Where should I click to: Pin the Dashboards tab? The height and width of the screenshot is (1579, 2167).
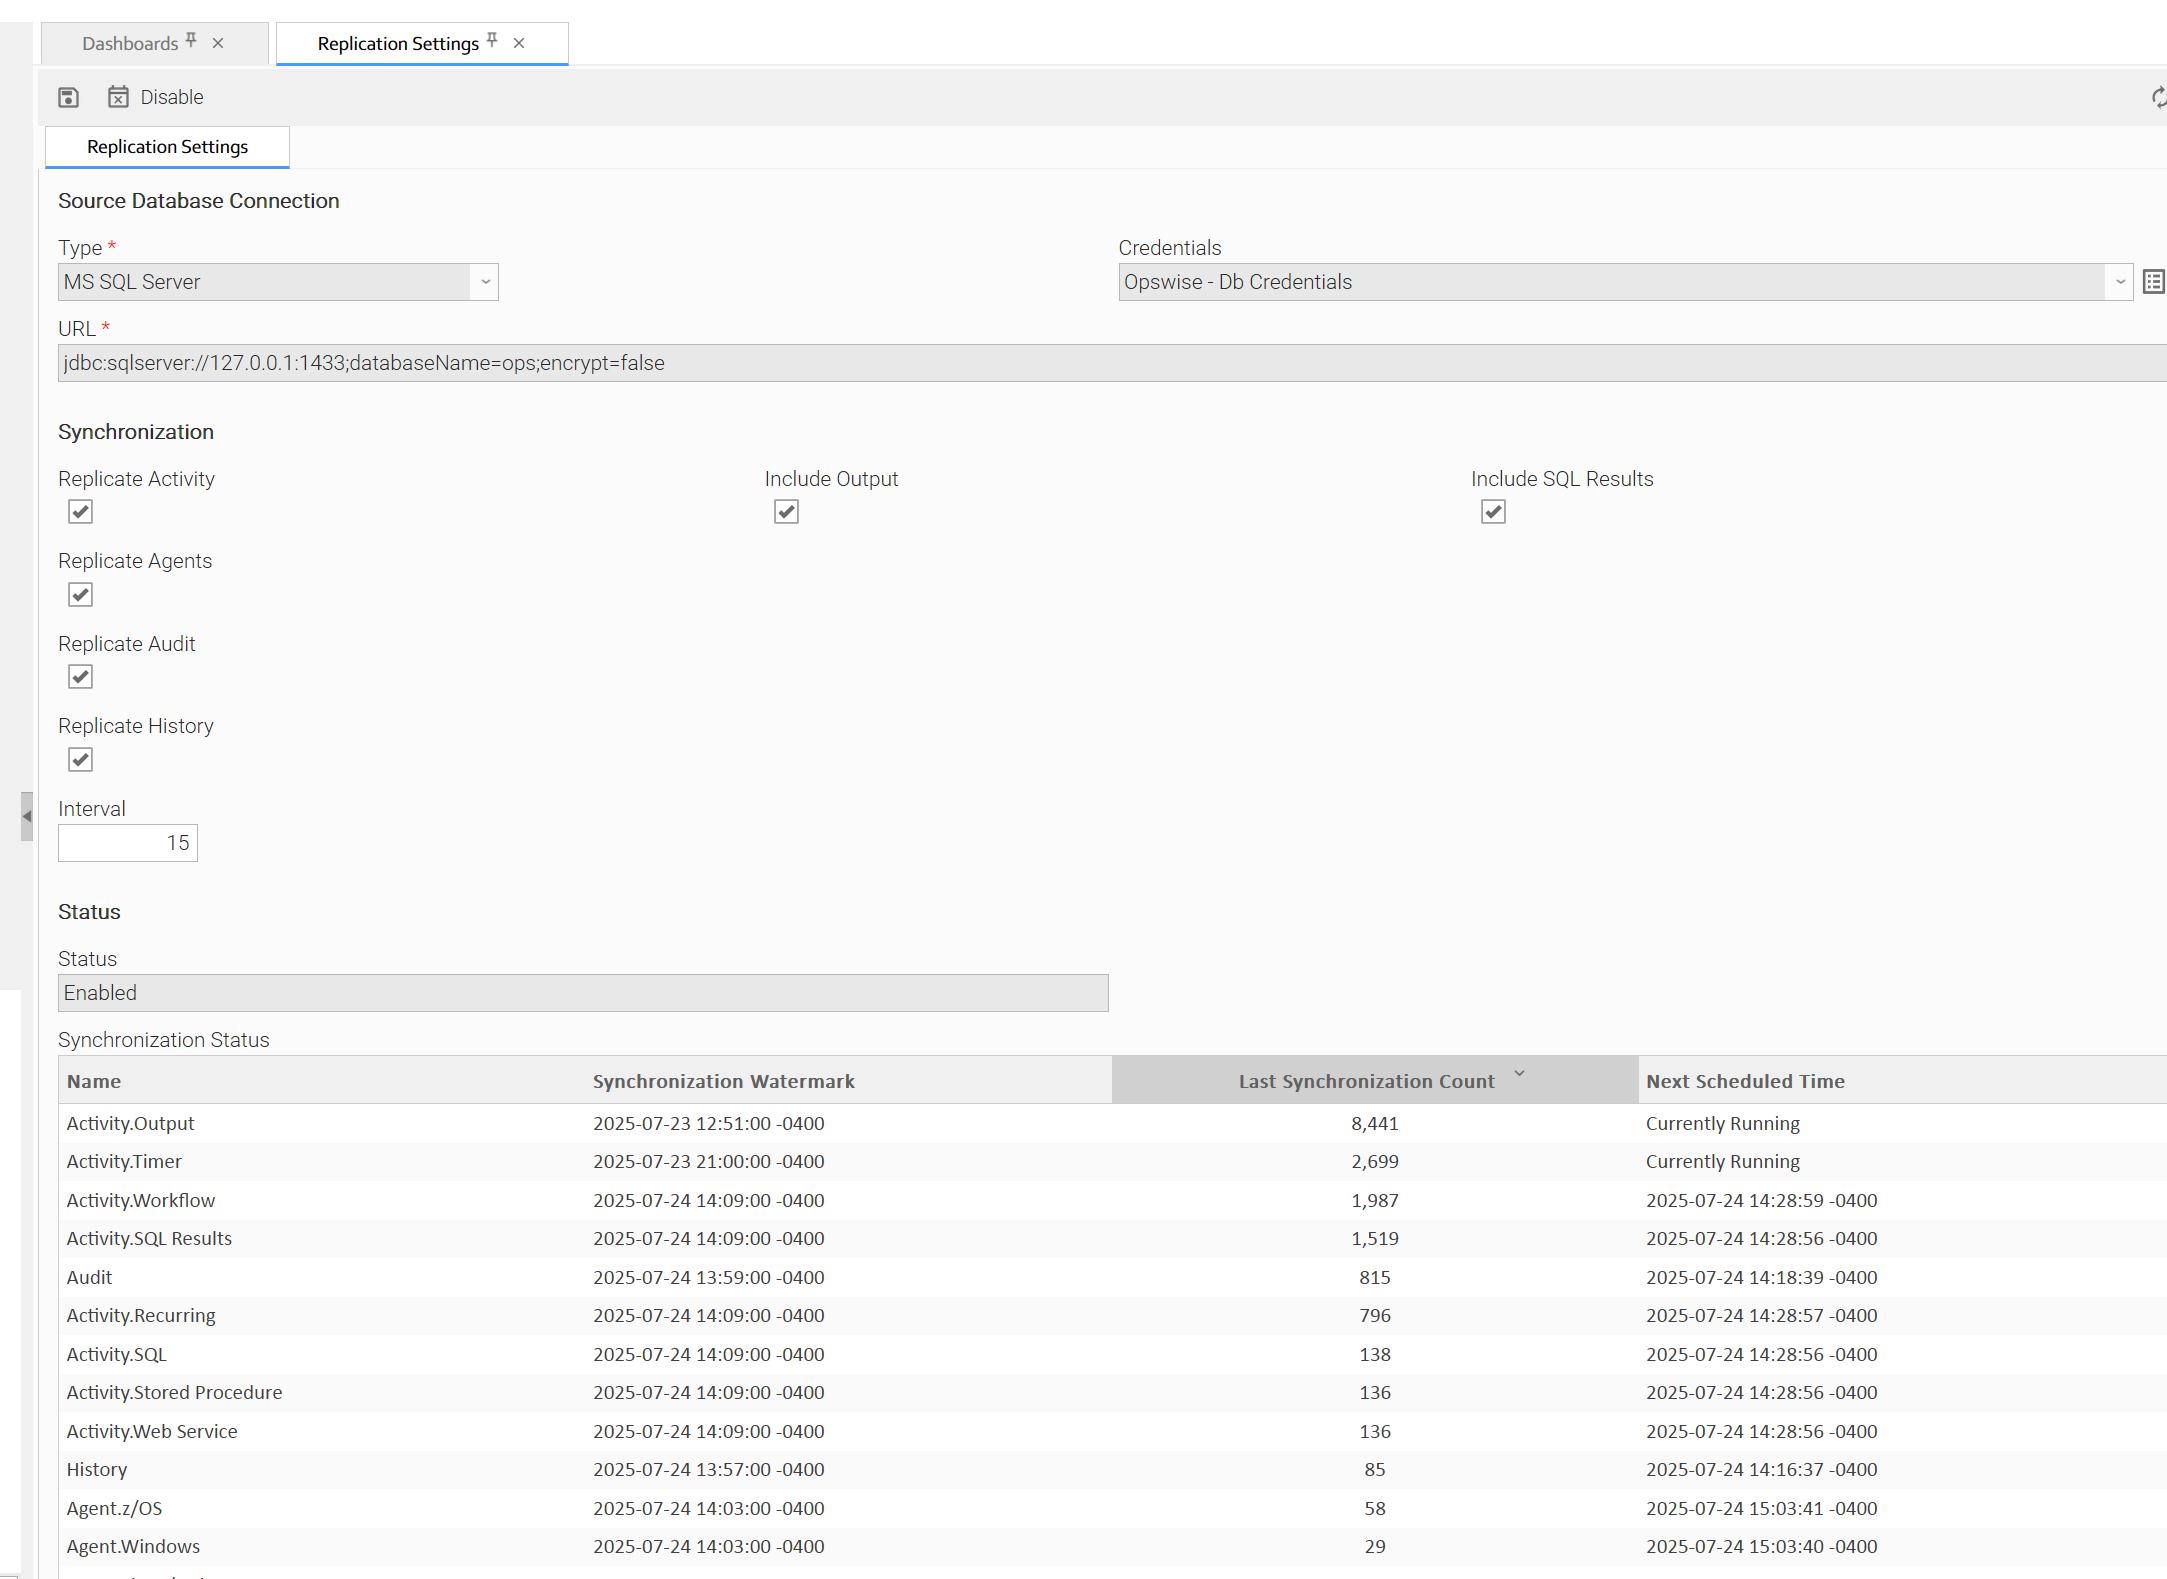(191, 40)
